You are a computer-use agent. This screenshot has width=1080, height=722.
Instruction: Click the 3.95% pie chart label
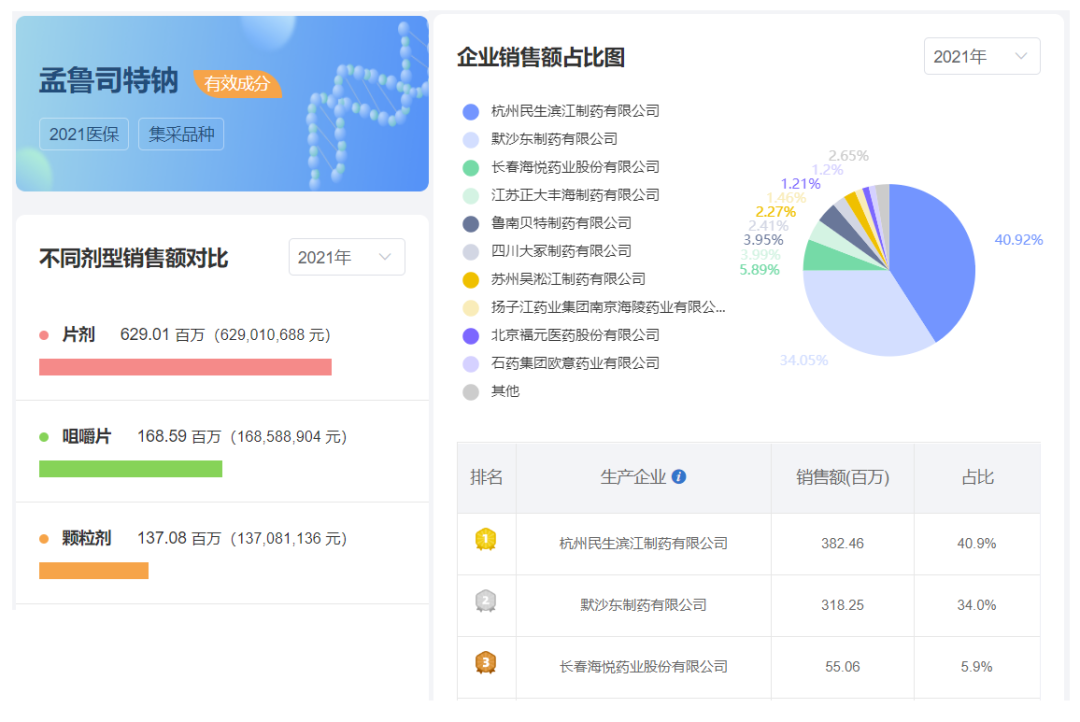click(763, 240)
